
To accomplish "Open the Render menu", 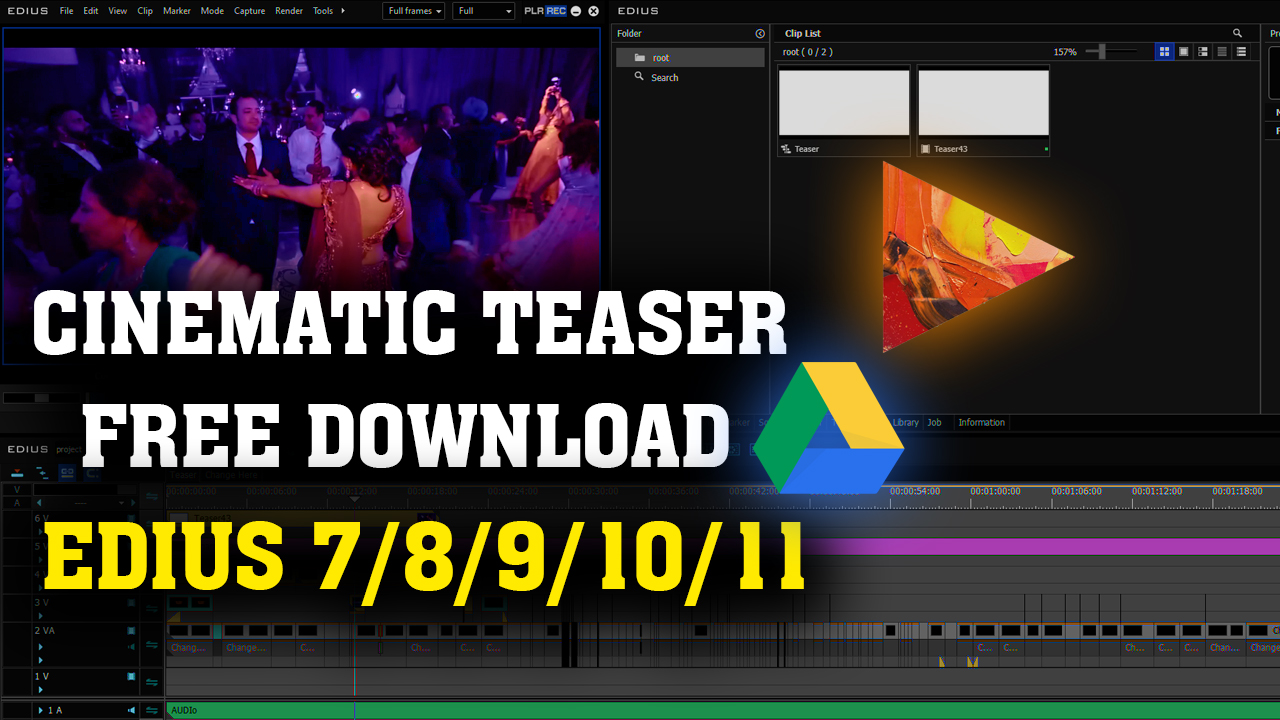I will click(289, 11).
